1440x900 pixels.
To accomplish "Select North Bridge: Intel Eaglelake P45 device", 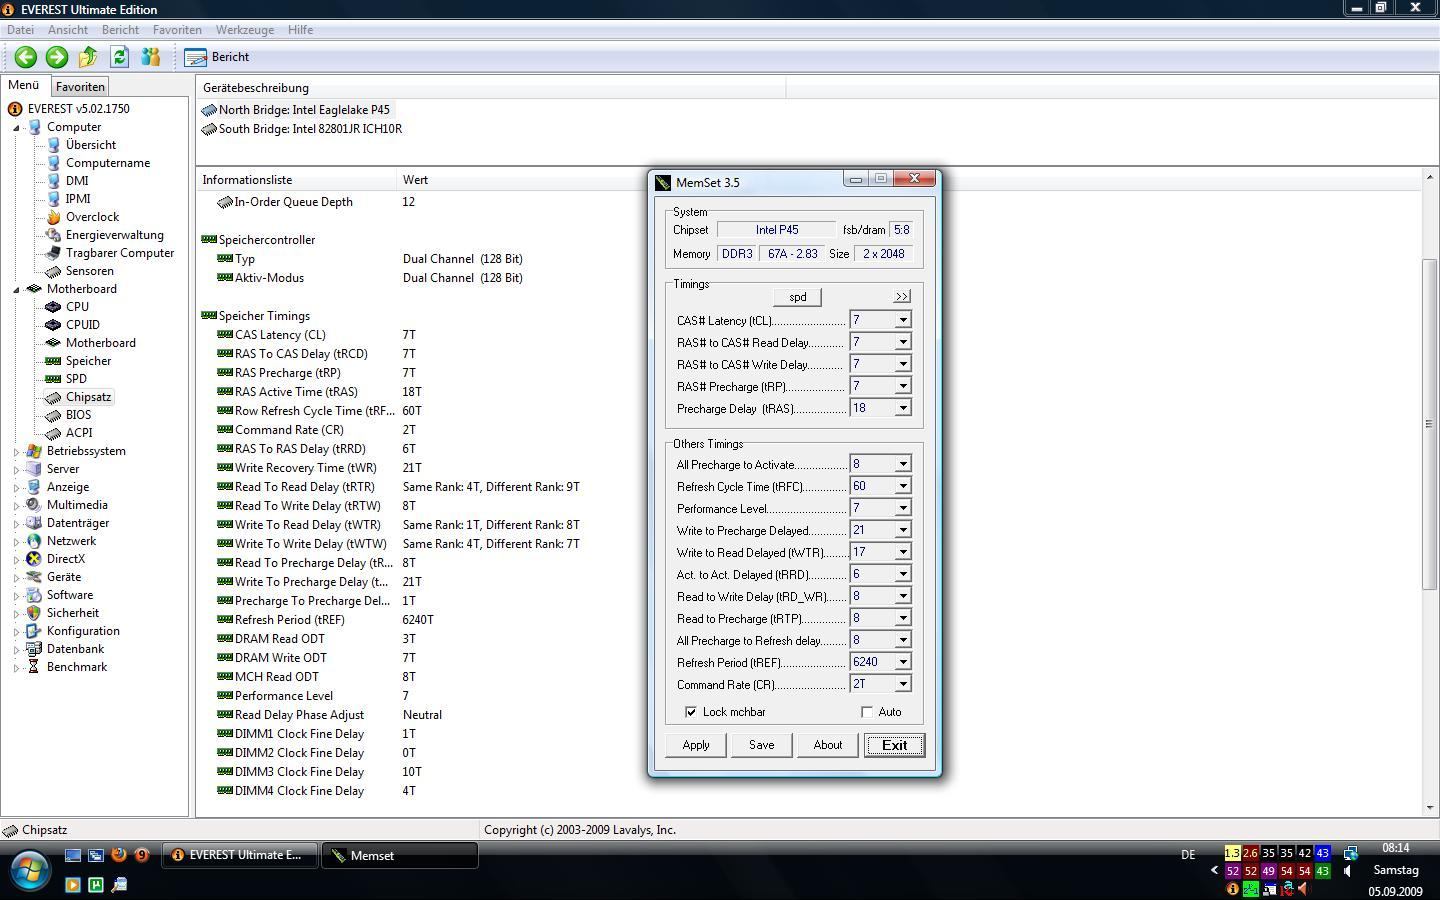I will (x=304, y=110).
